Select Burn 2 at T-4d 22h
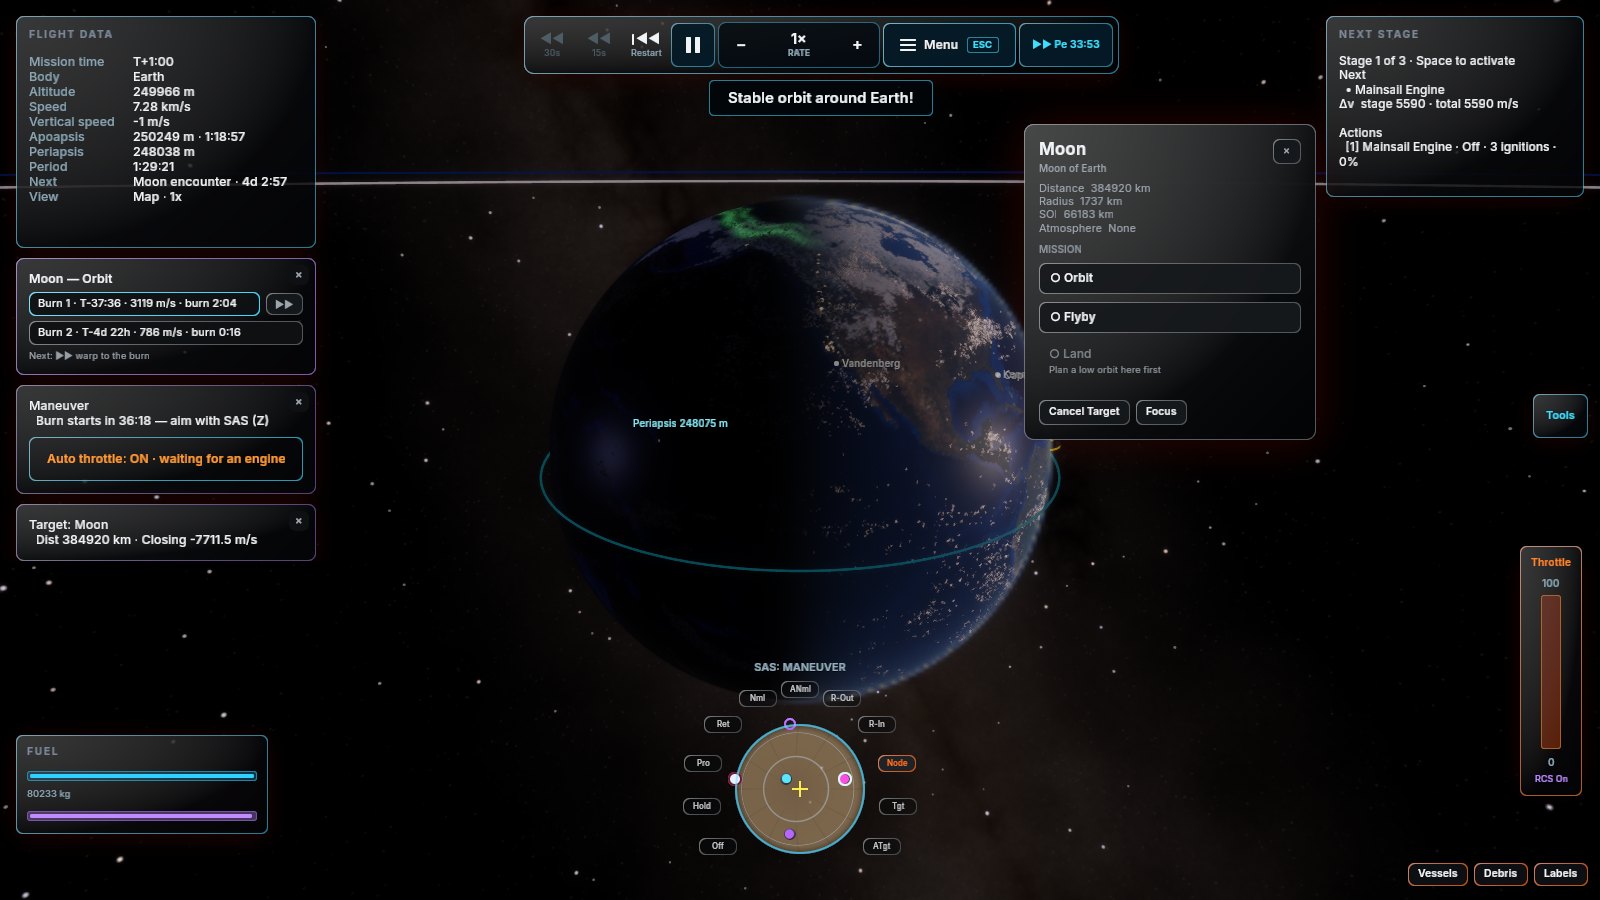The height and width of the screenshot is (900, 1600). [x=166, y=333]
